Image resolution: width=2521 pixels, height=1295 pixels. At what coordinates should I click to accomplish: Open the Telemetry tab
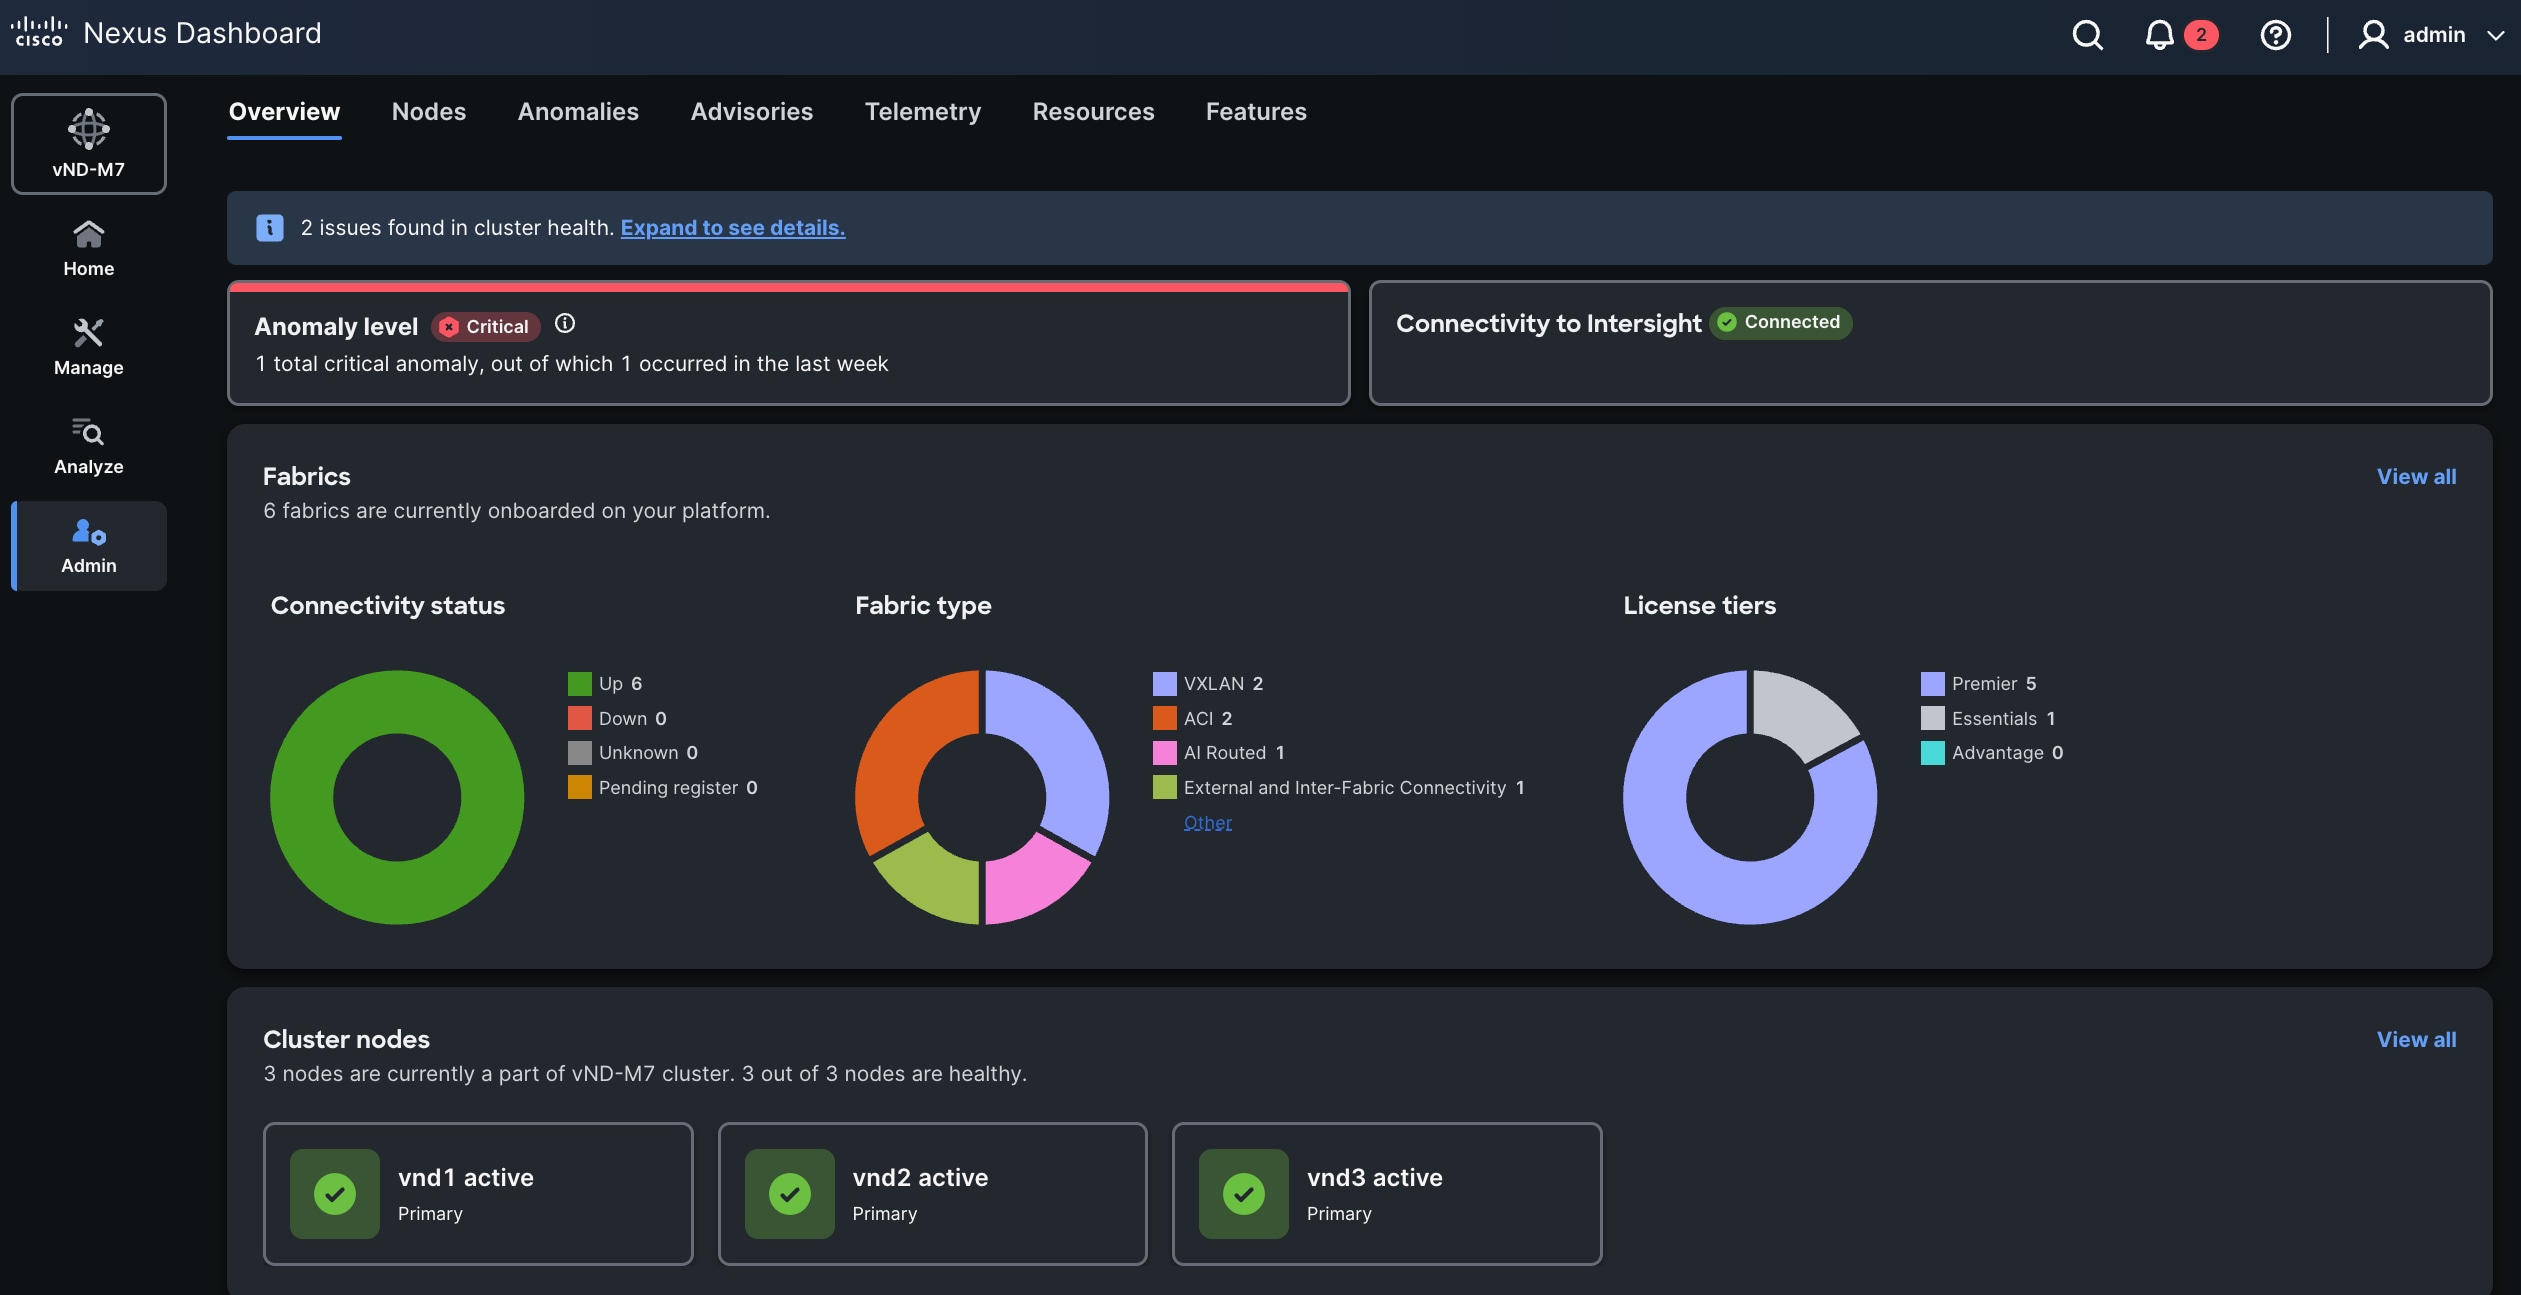click(x=923, y=112)
